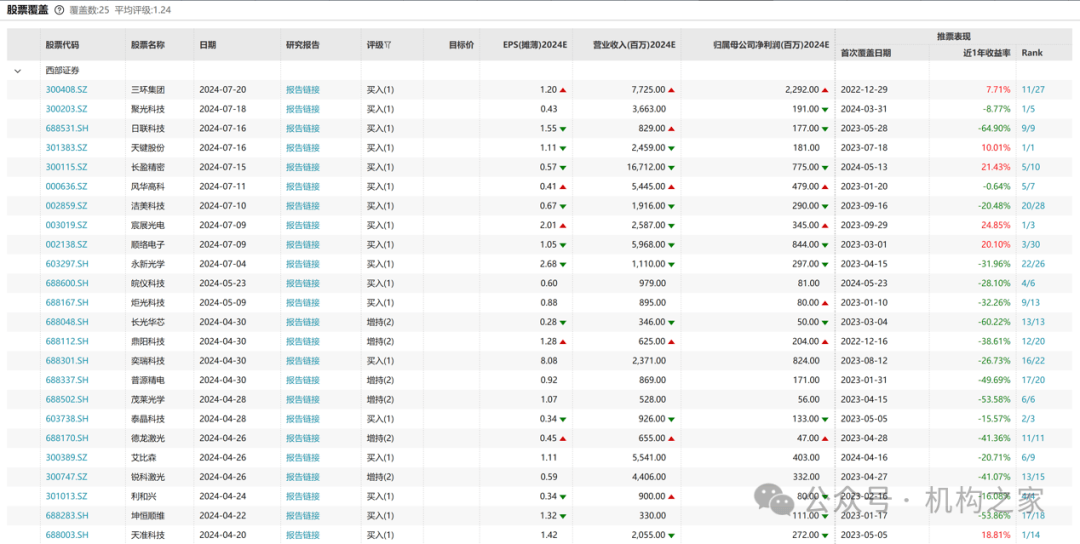Open stock code 002138.SZ link

coord(66,245)
